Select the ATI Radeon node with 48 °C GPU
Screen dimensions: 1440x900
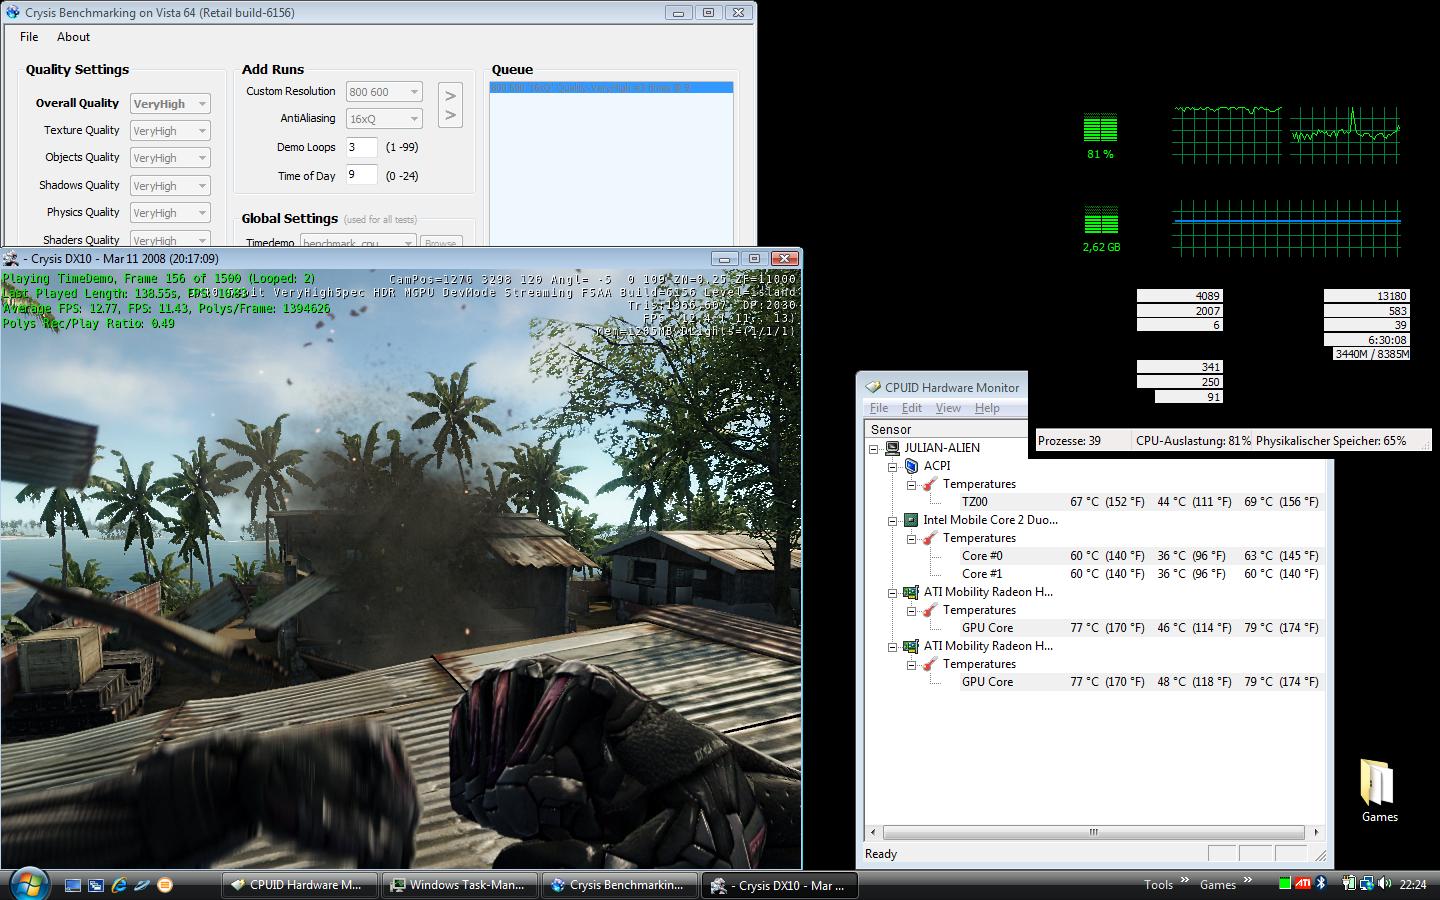978,645
